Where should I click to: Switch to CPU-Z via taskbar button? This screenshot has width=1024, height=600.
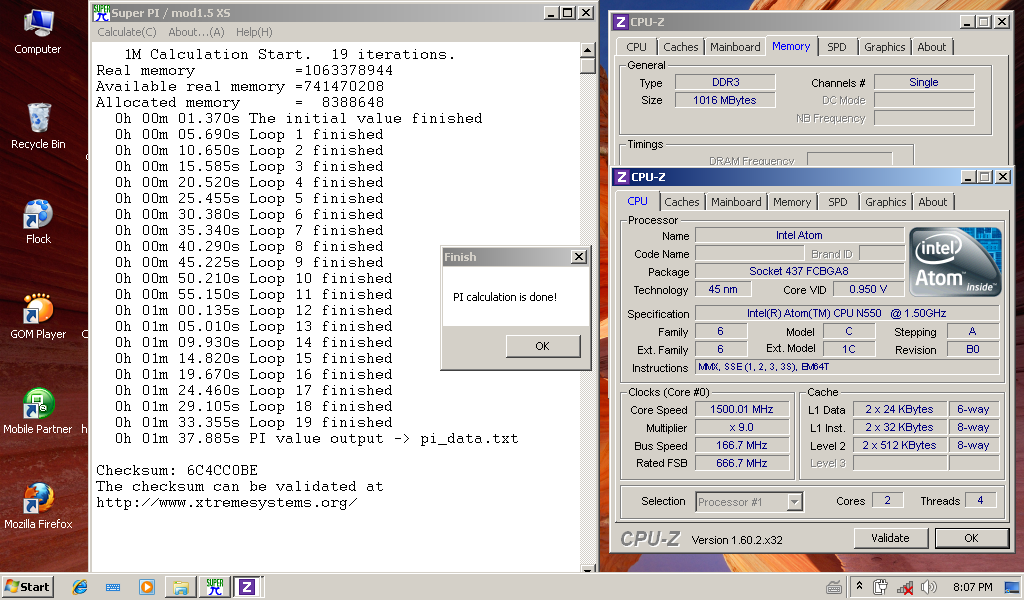tap(248, 587)
